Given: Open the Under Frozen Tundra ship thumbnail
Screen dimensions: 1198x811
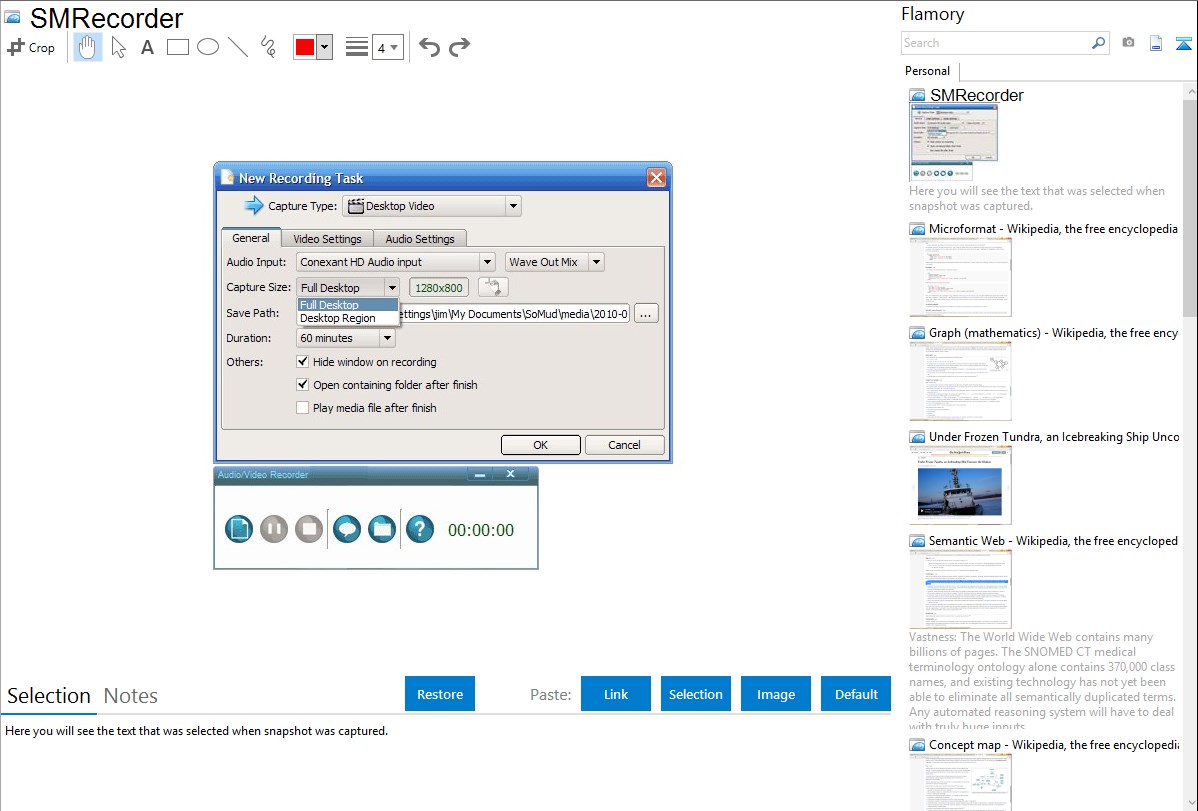Looking at the screenshot, I should pos(960,485).
